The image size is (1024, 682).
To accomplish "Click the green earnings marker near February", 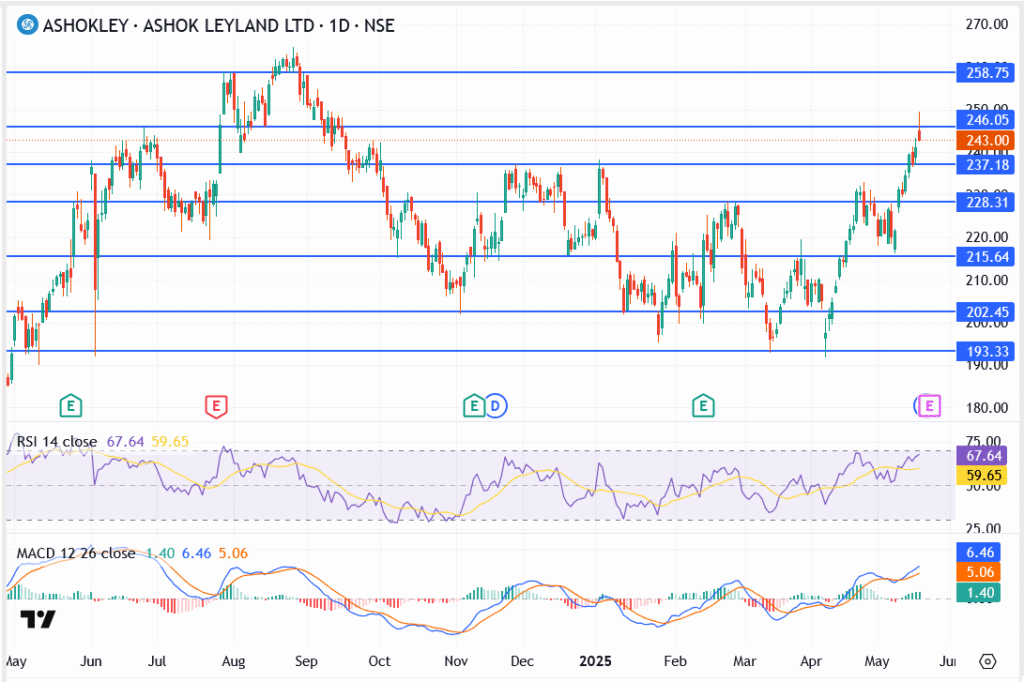I will click(x=704, y=405).
